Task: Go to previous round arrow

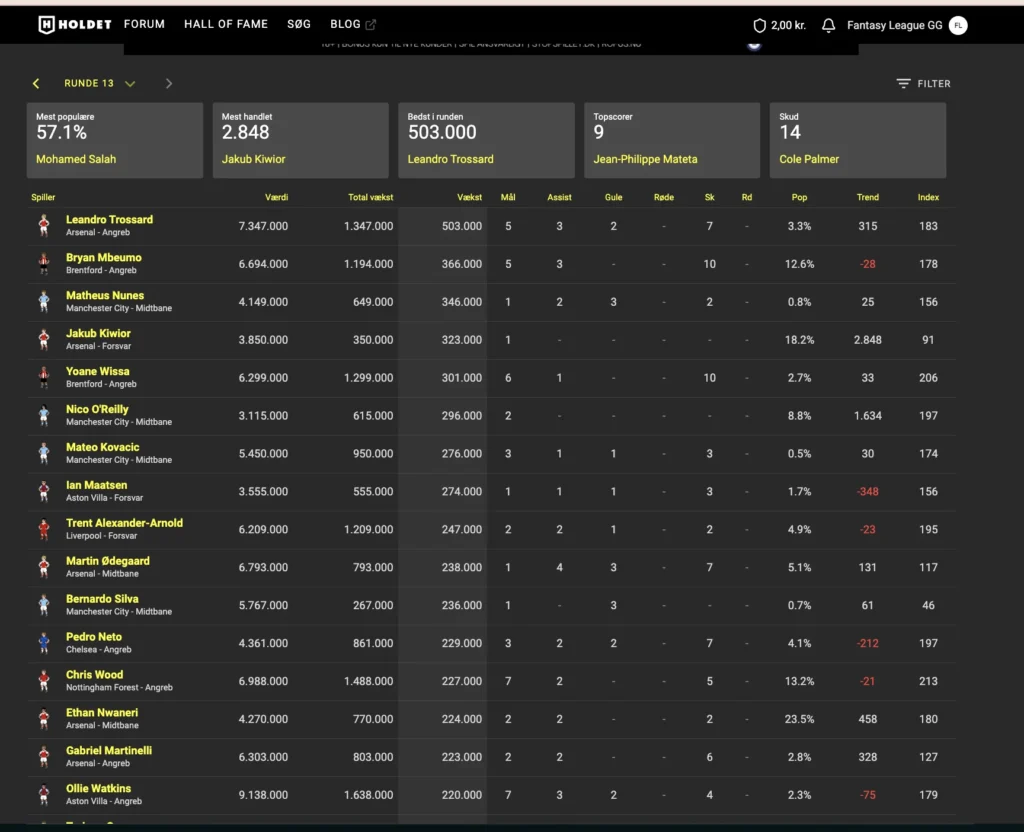Action: [36, 84]
